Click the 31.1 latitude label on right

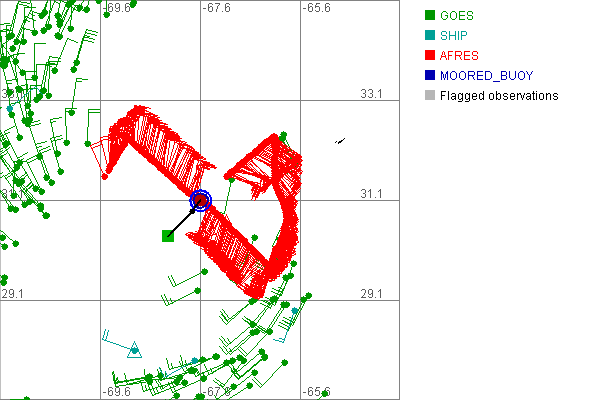coord(372,193)
